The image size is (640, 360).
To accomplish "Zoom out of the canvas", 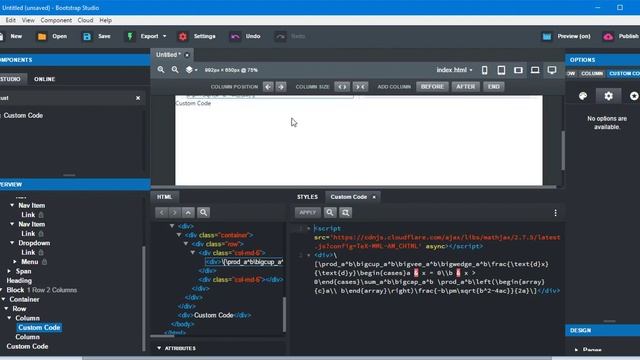I will pyautogui.click(x=175, y=70).
